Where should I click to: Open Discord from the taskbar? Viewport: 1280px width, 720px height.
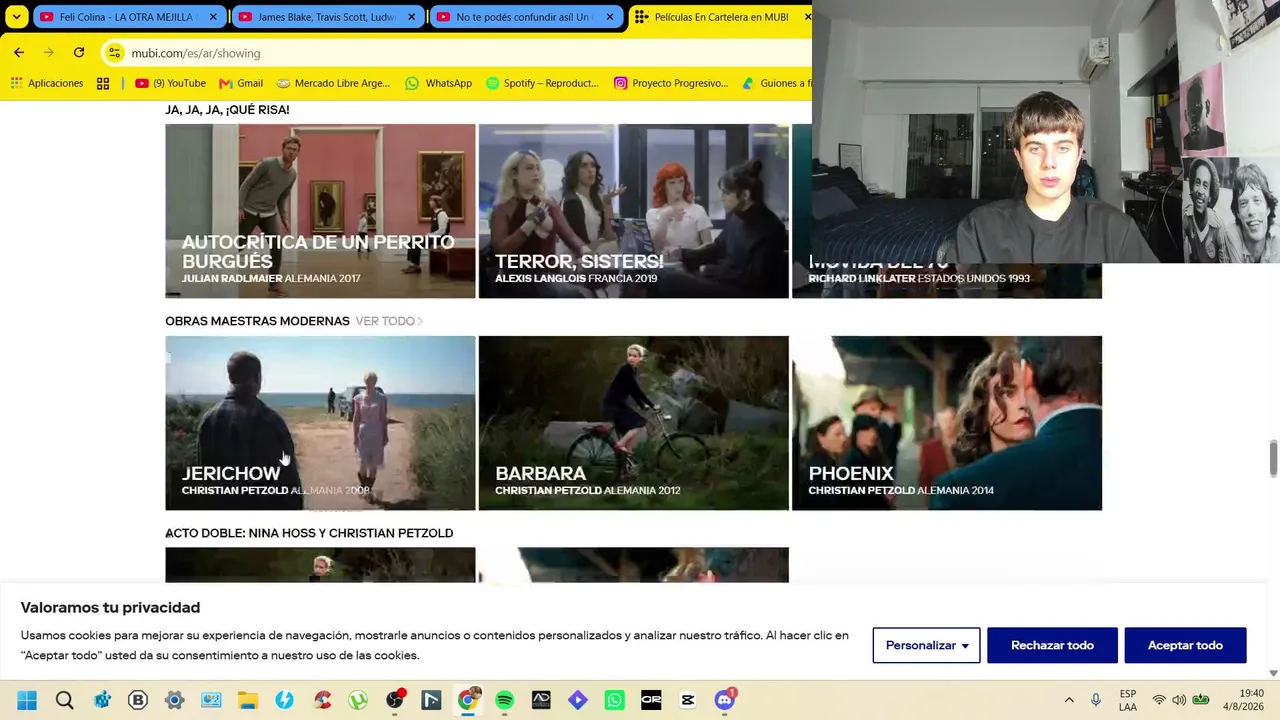[725, 700]
